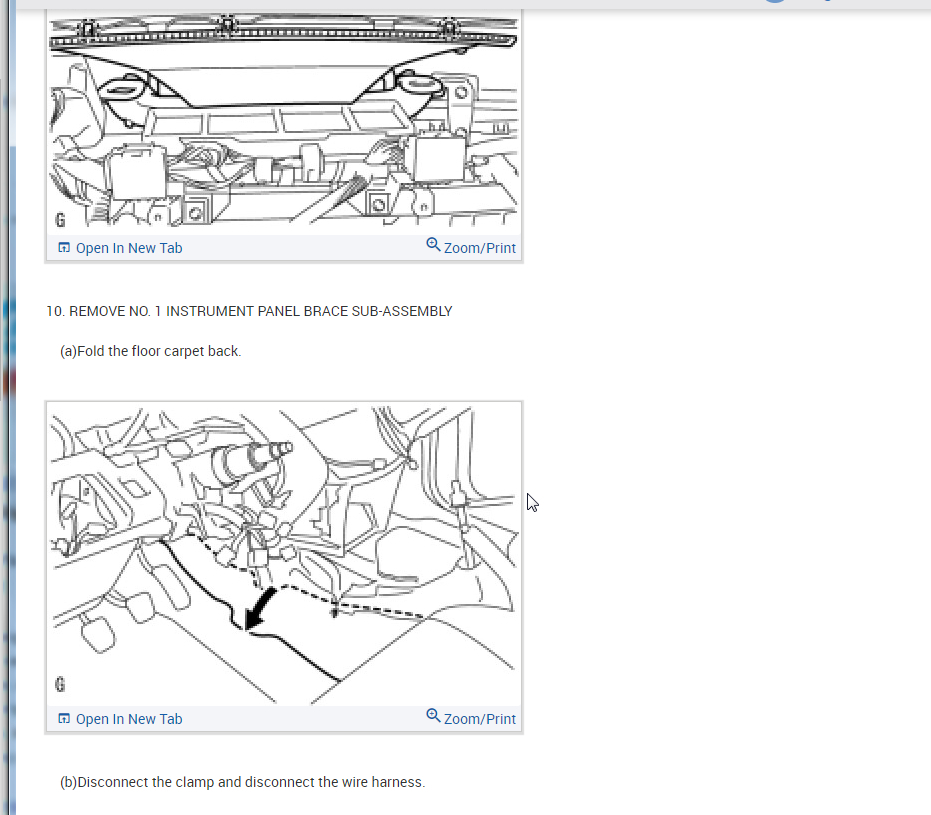The image size is (931, 815).
Task: Click the footer bar of the first diagram panel
Action: 283,247
